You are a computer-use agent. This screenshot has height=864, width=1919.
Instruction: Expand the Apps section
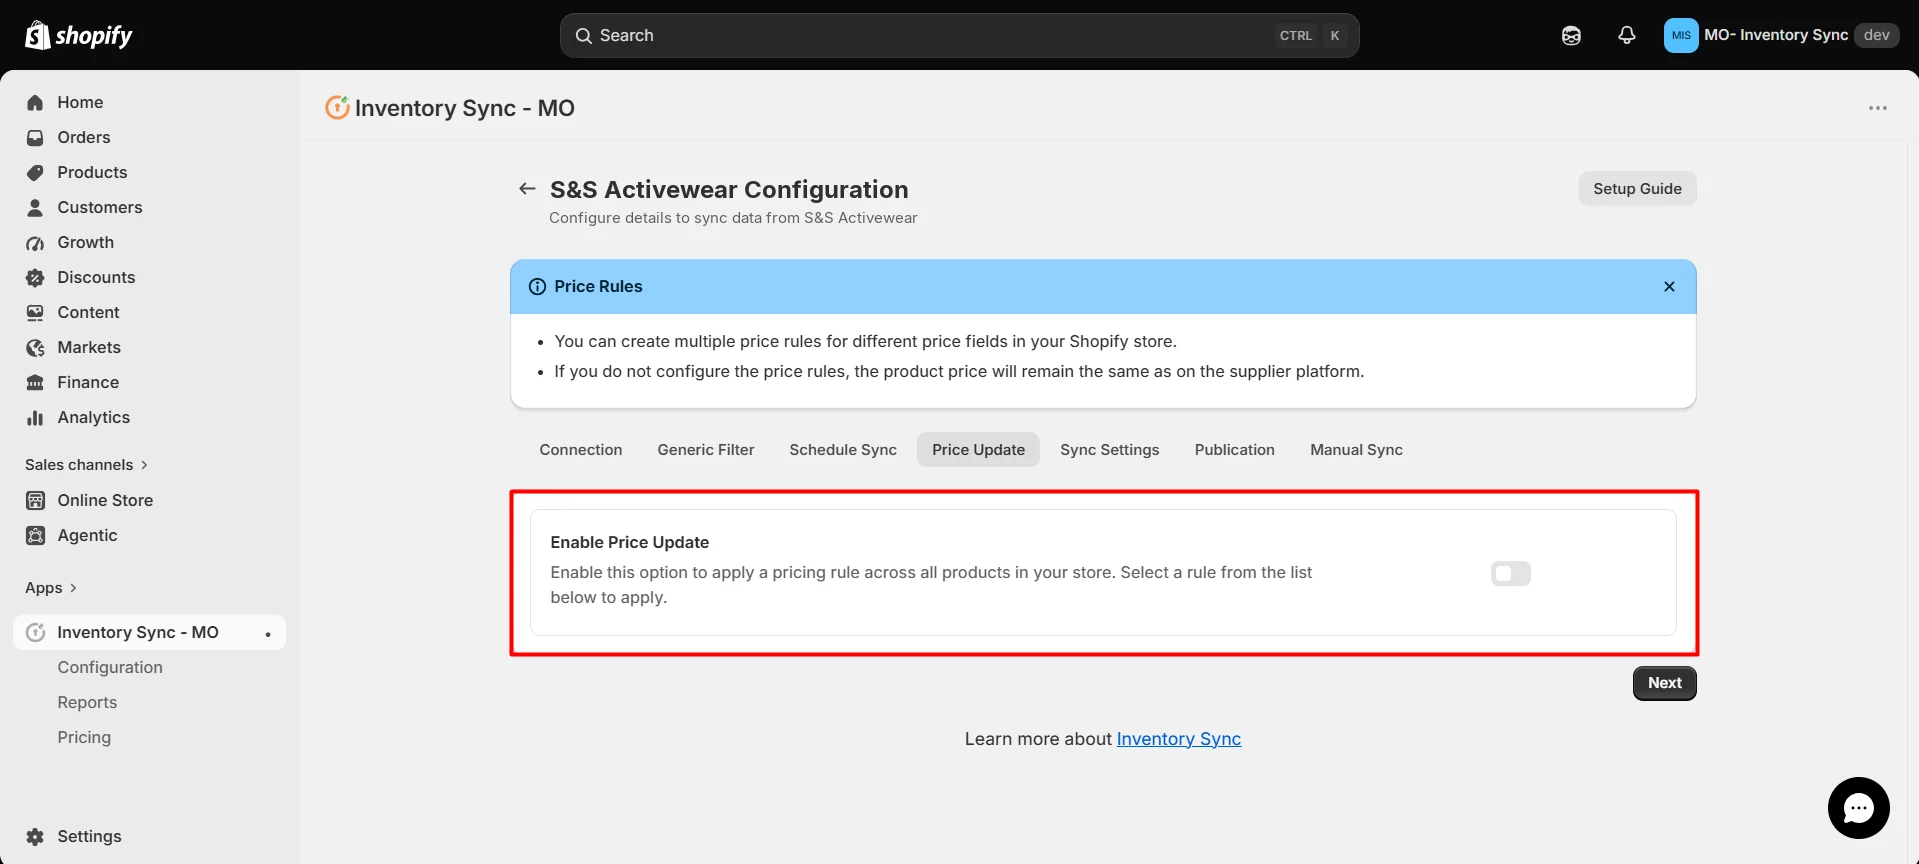[x=51, y=588]
